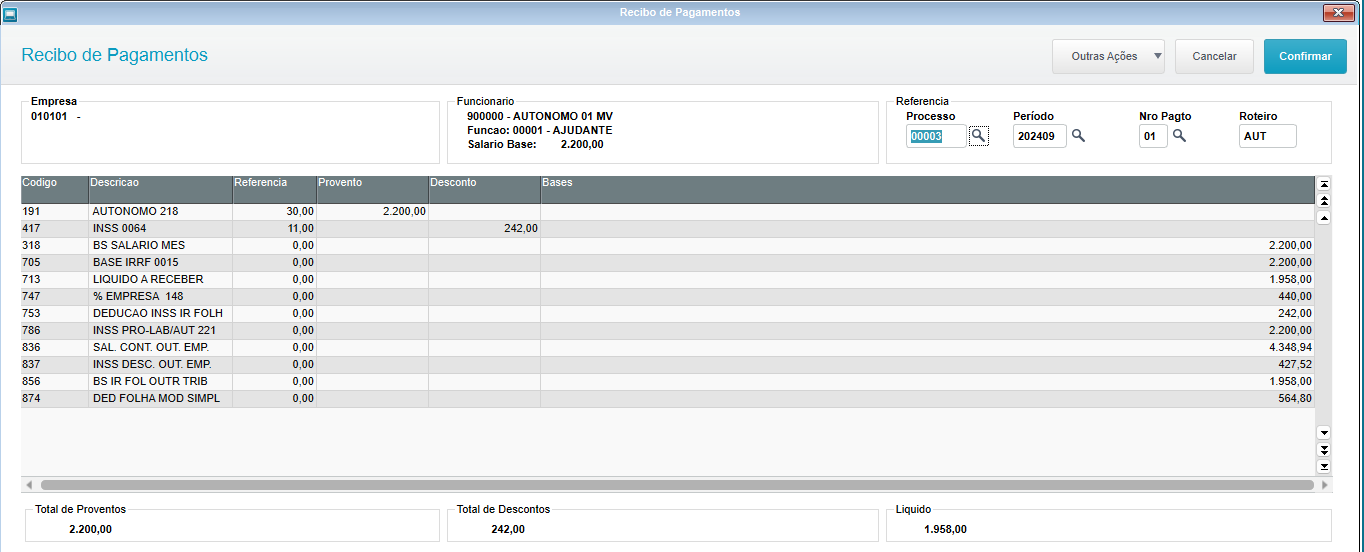Viewport: 1364px width, 552px height.
Task: Move one row up in grid
Action: (1324, 217)
